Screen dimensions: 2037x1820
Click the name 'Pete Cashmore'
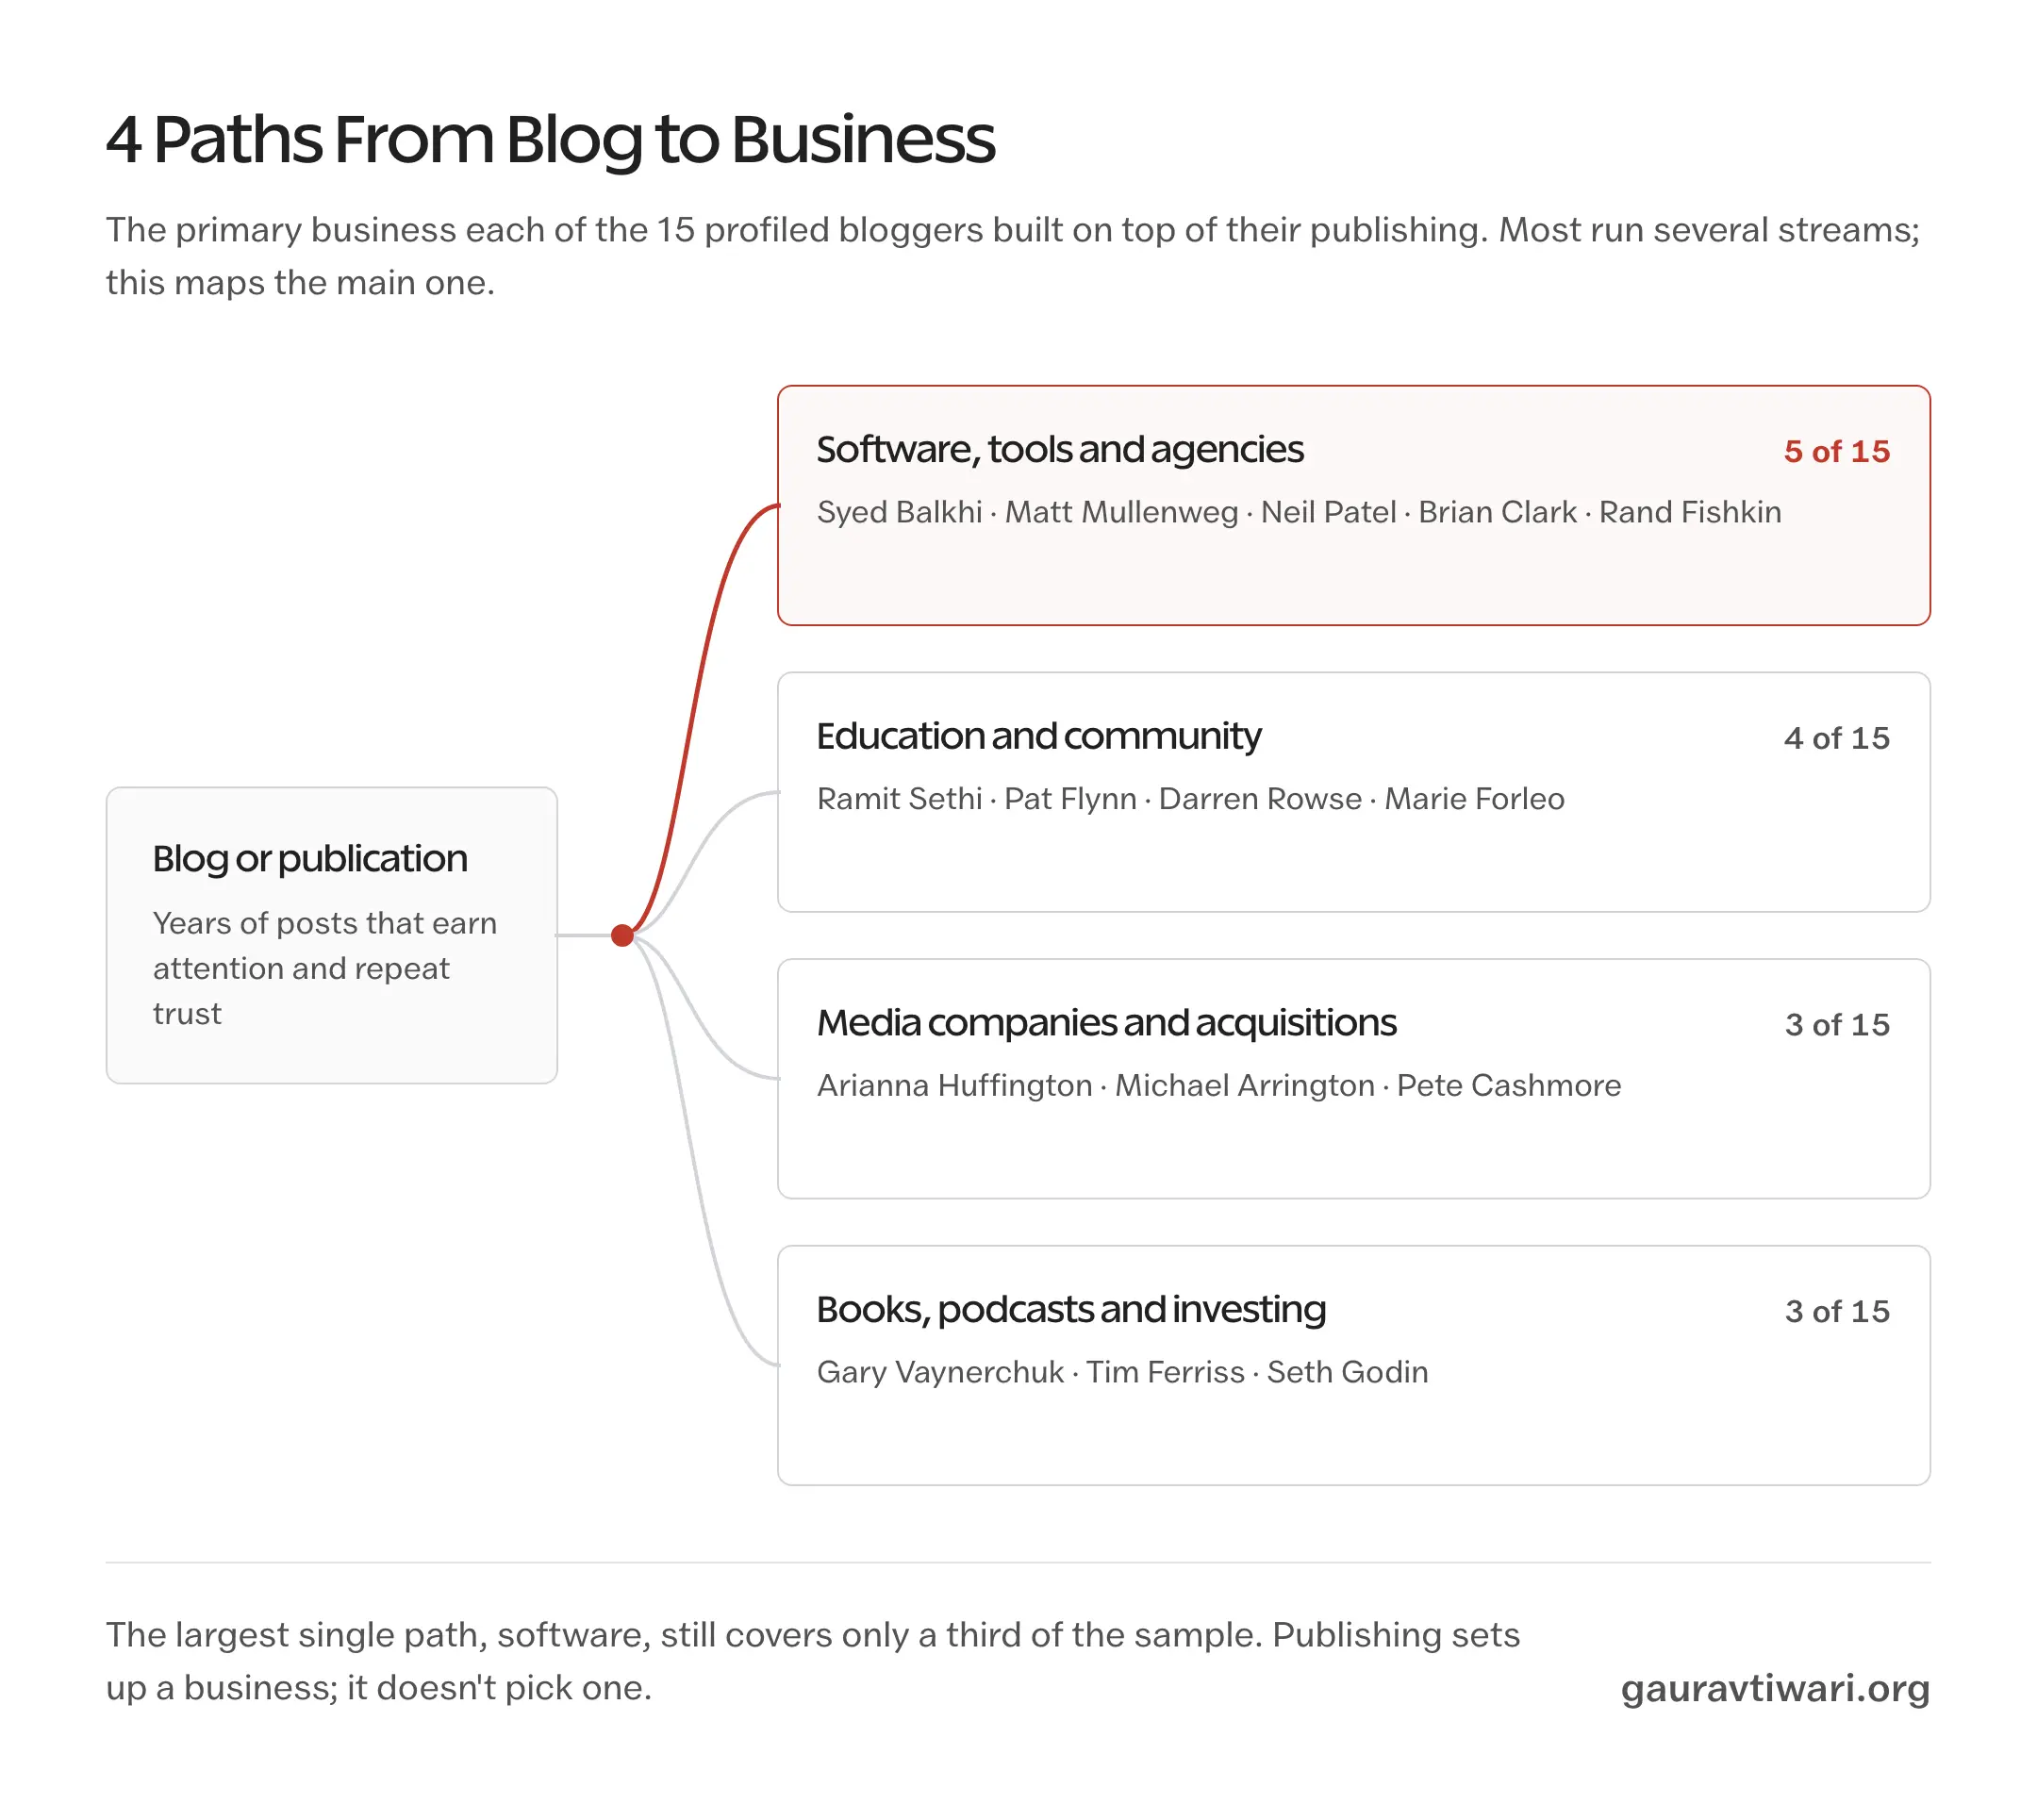coord(1508,1086)
